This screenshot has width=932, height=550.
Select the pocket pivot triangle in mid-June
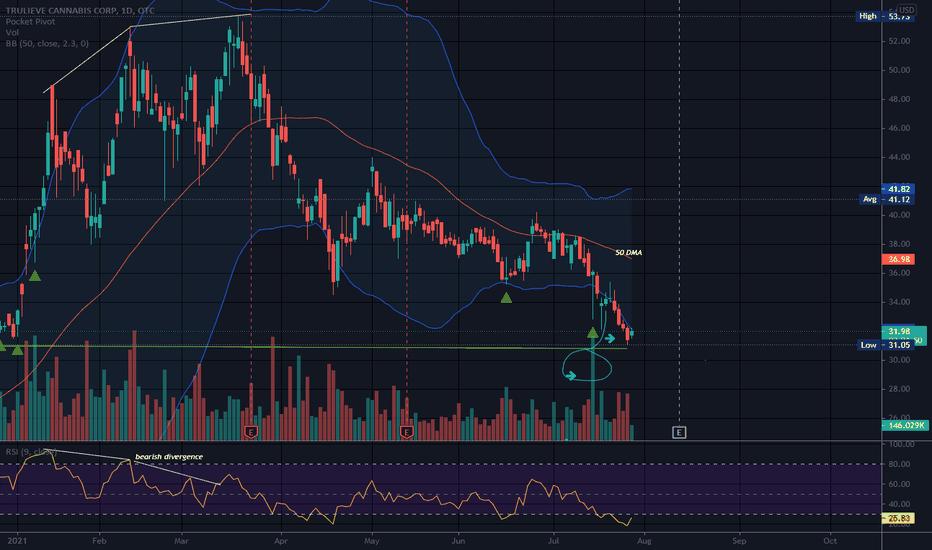pos(506,298)
